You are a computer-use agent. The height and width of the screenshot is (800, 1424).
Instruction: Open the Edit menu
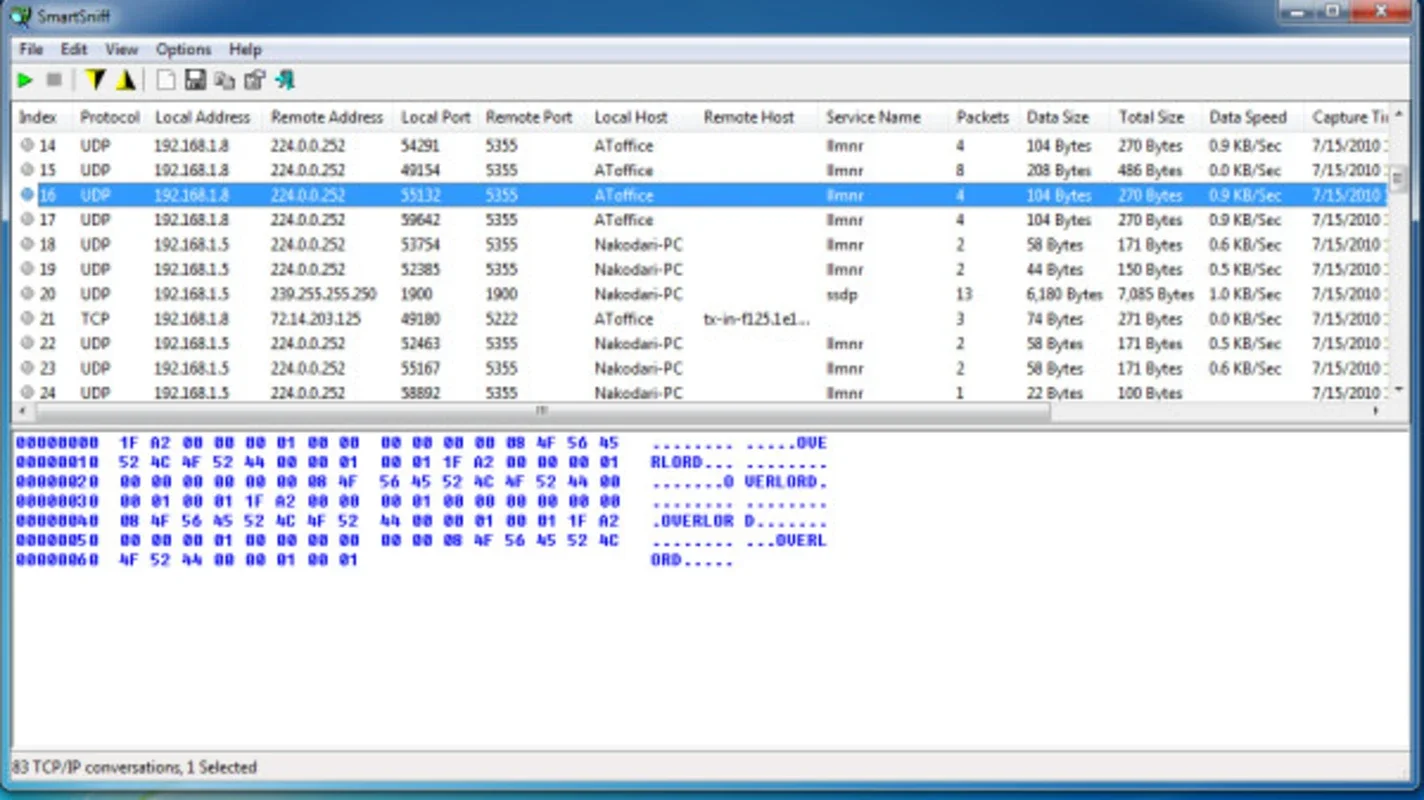coord(74,49)
